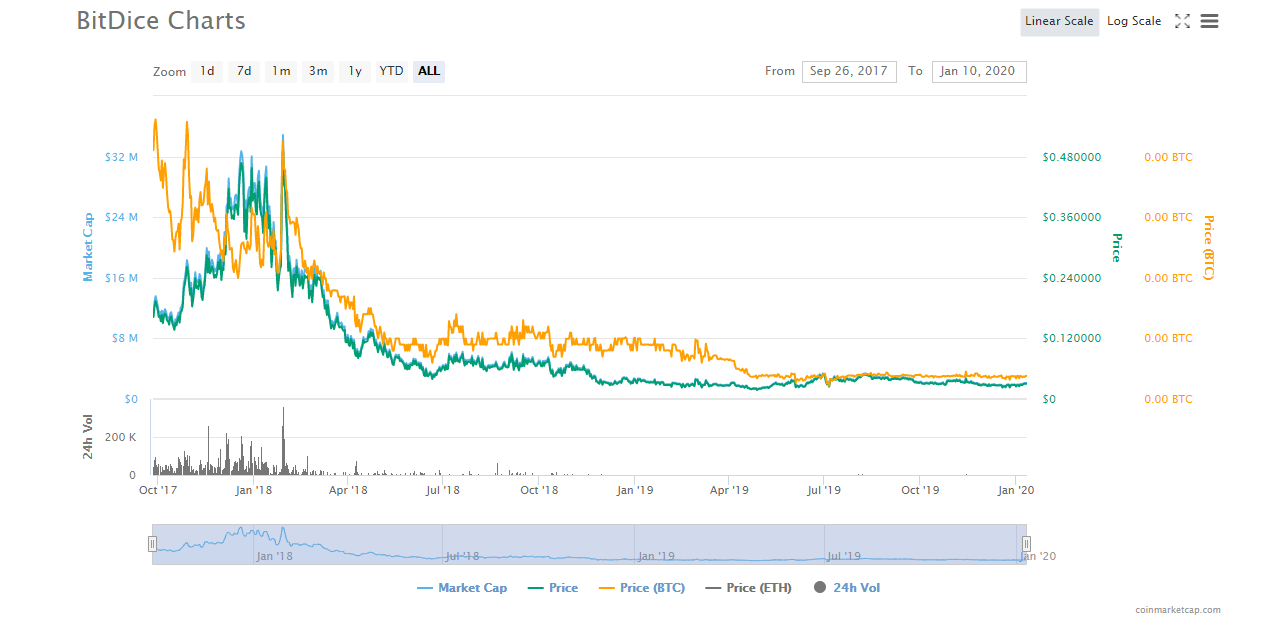Click the $32 M market cap axis label
This screenshot has width=1264, height=641.
click(121, 157)
